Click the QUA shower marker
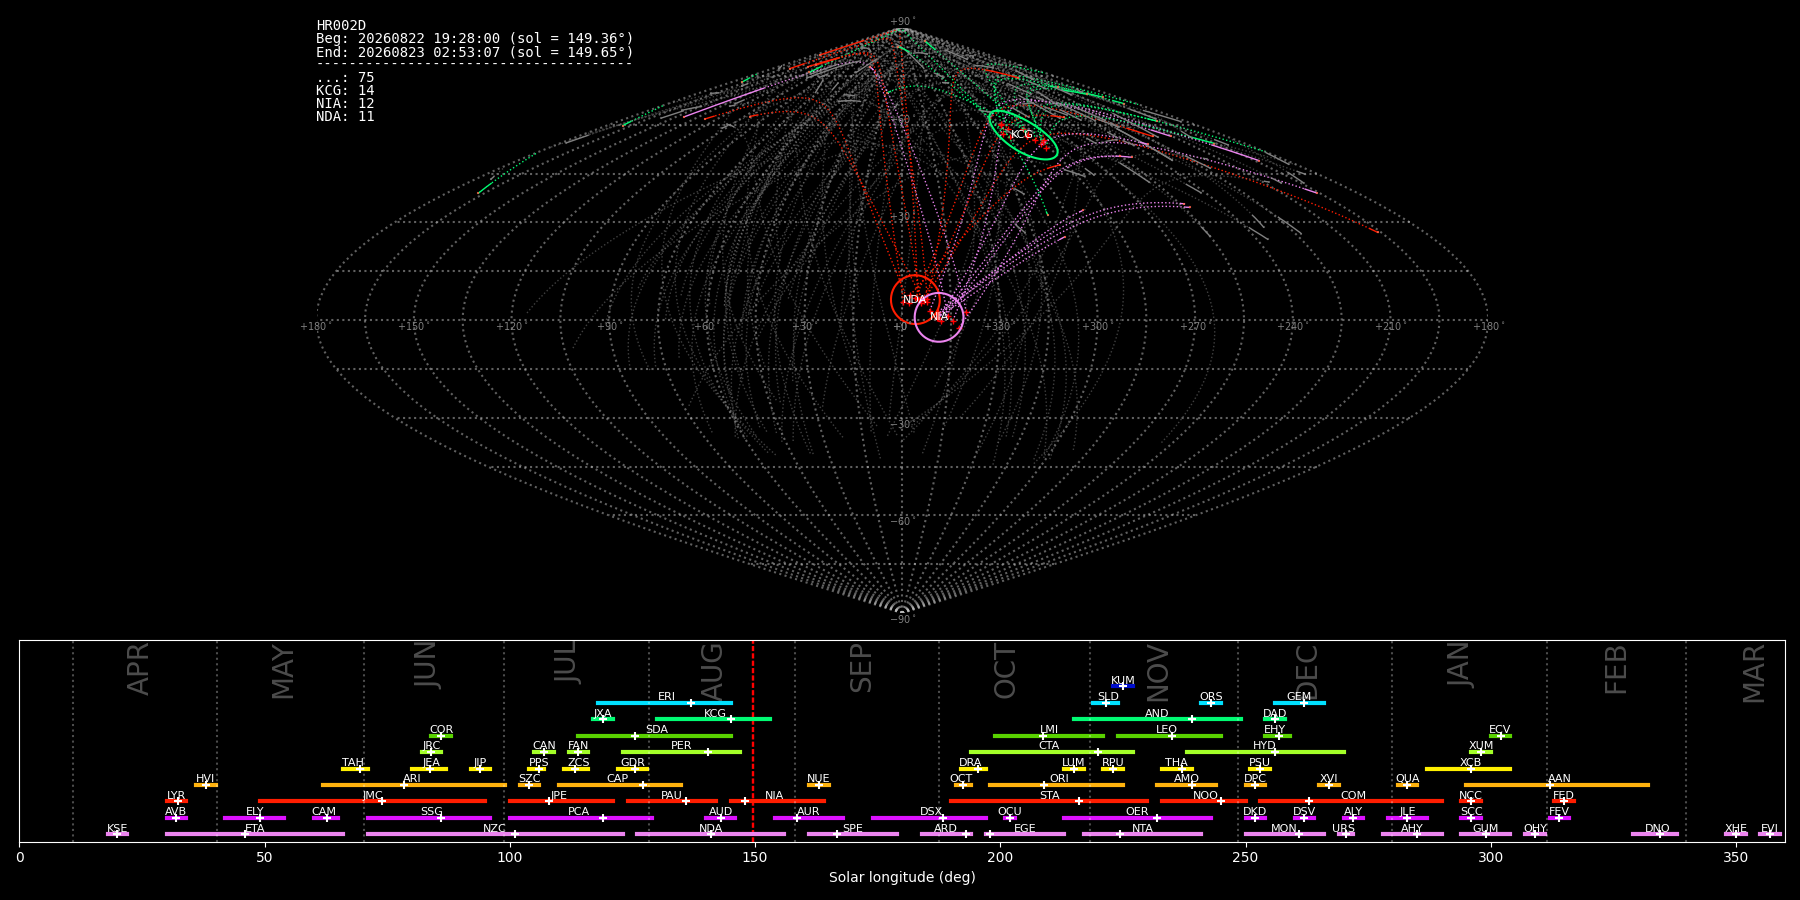 1407,785
